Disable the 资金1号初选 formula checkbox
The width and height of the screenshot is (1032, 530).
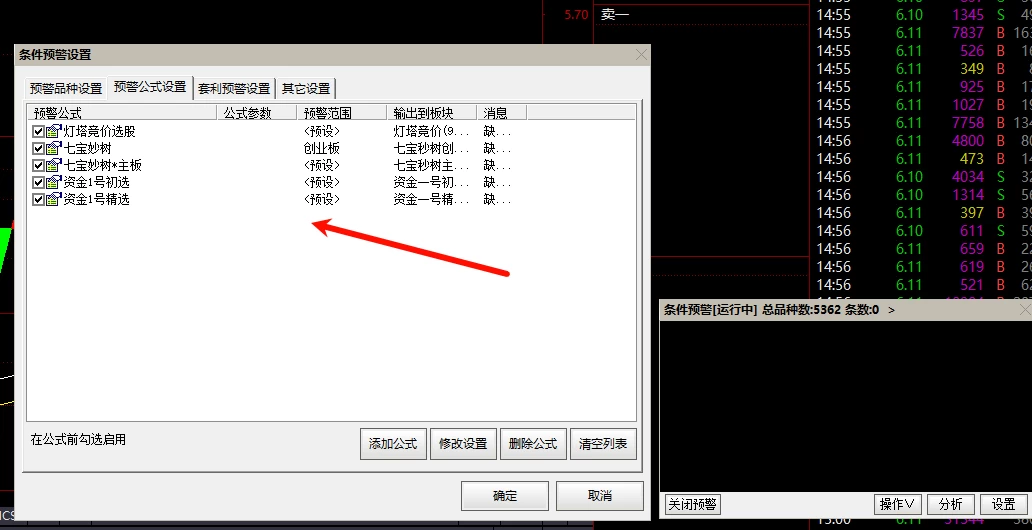tap(38, 182)
